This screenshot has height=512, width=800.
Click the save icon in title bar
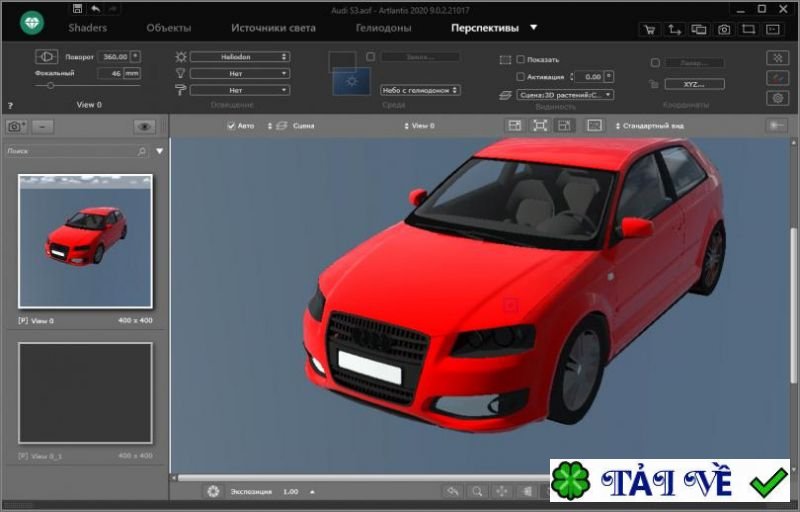click(77, 9)
